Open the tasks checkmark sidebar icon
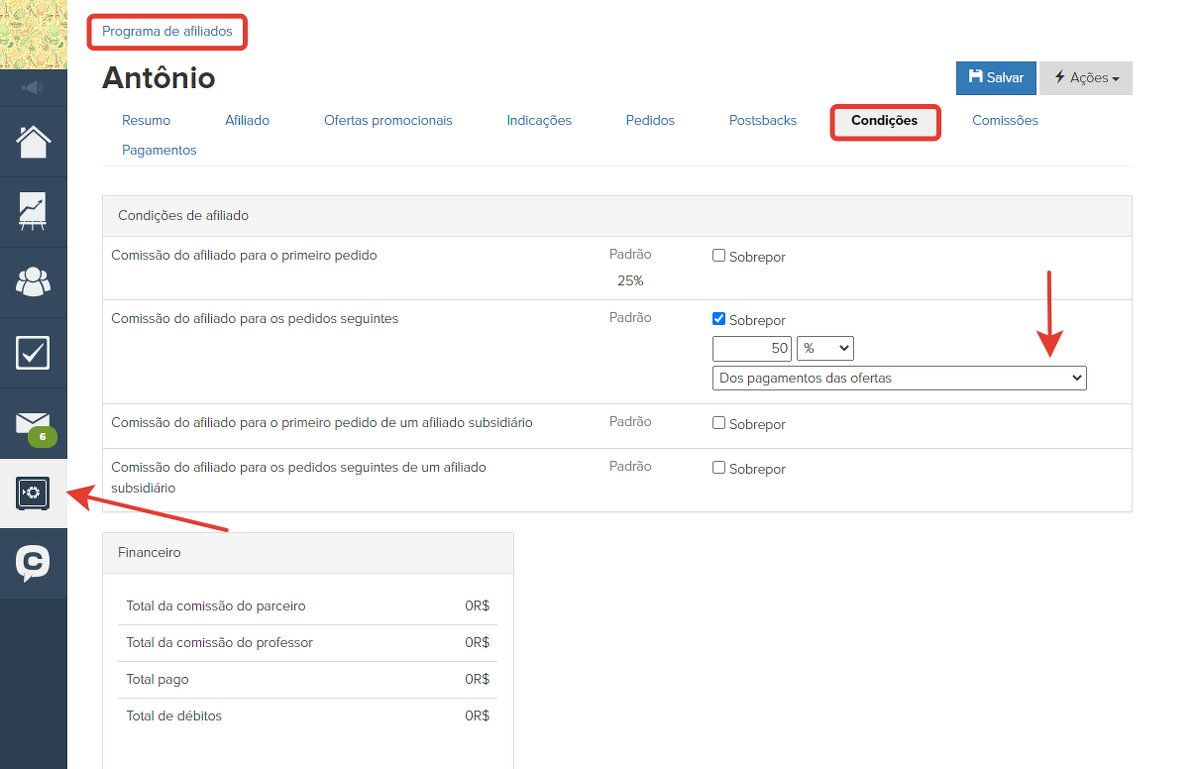The image size is (1200, 769). tap(33, 352)
